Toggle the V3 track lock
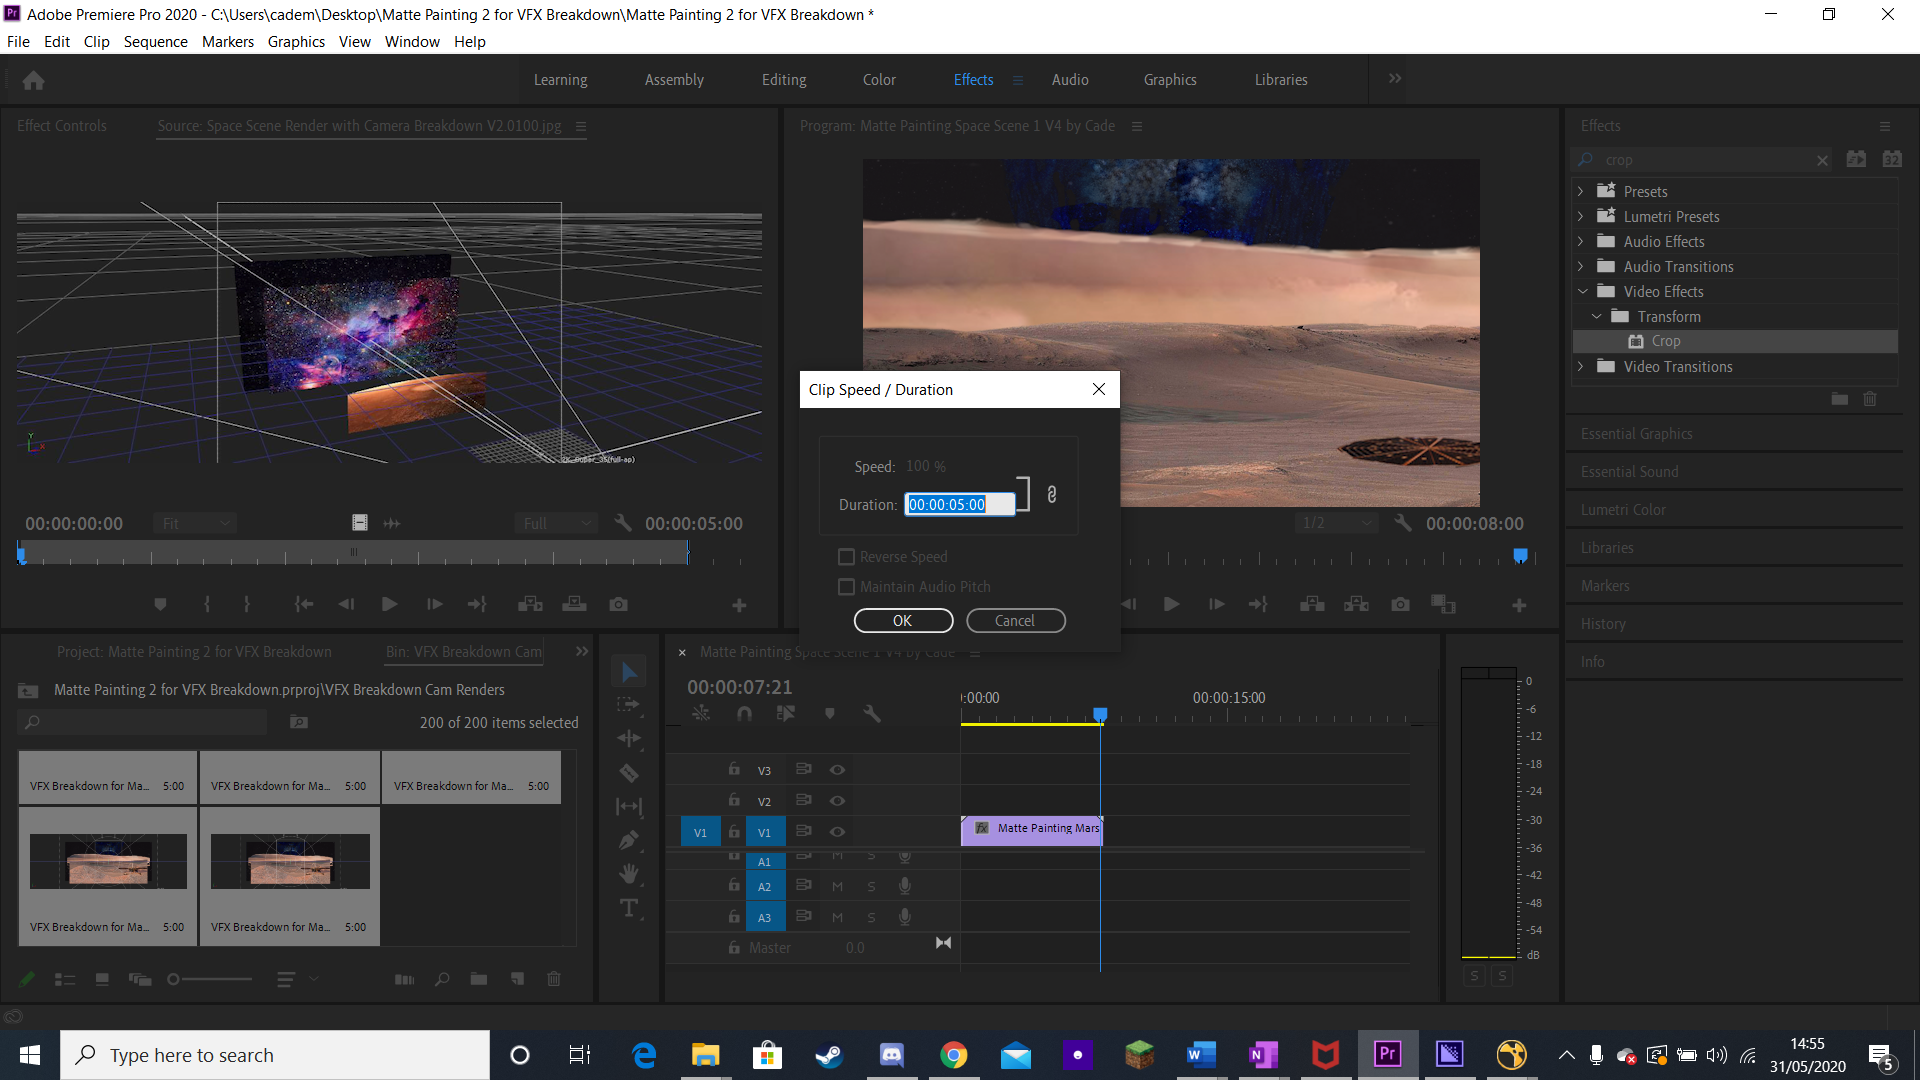The width and height of the screenshot is (1920, 1080). tap(734, 769)
